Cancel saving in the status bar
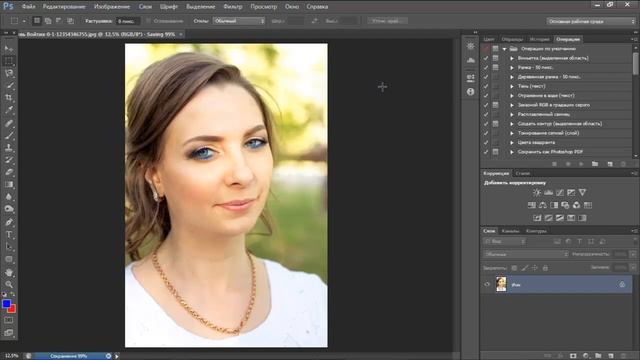This screenshot has height=360, width=640. (108, 356)
